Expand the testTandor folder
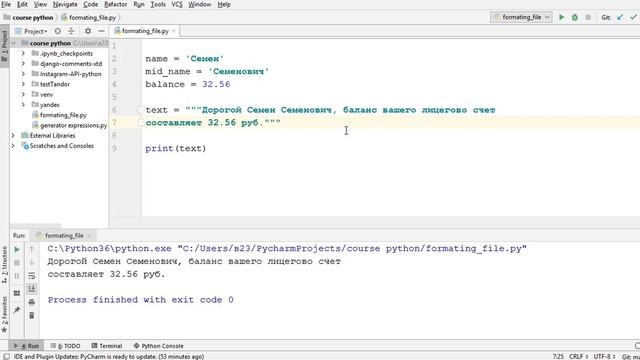 (x=23, y=84)
